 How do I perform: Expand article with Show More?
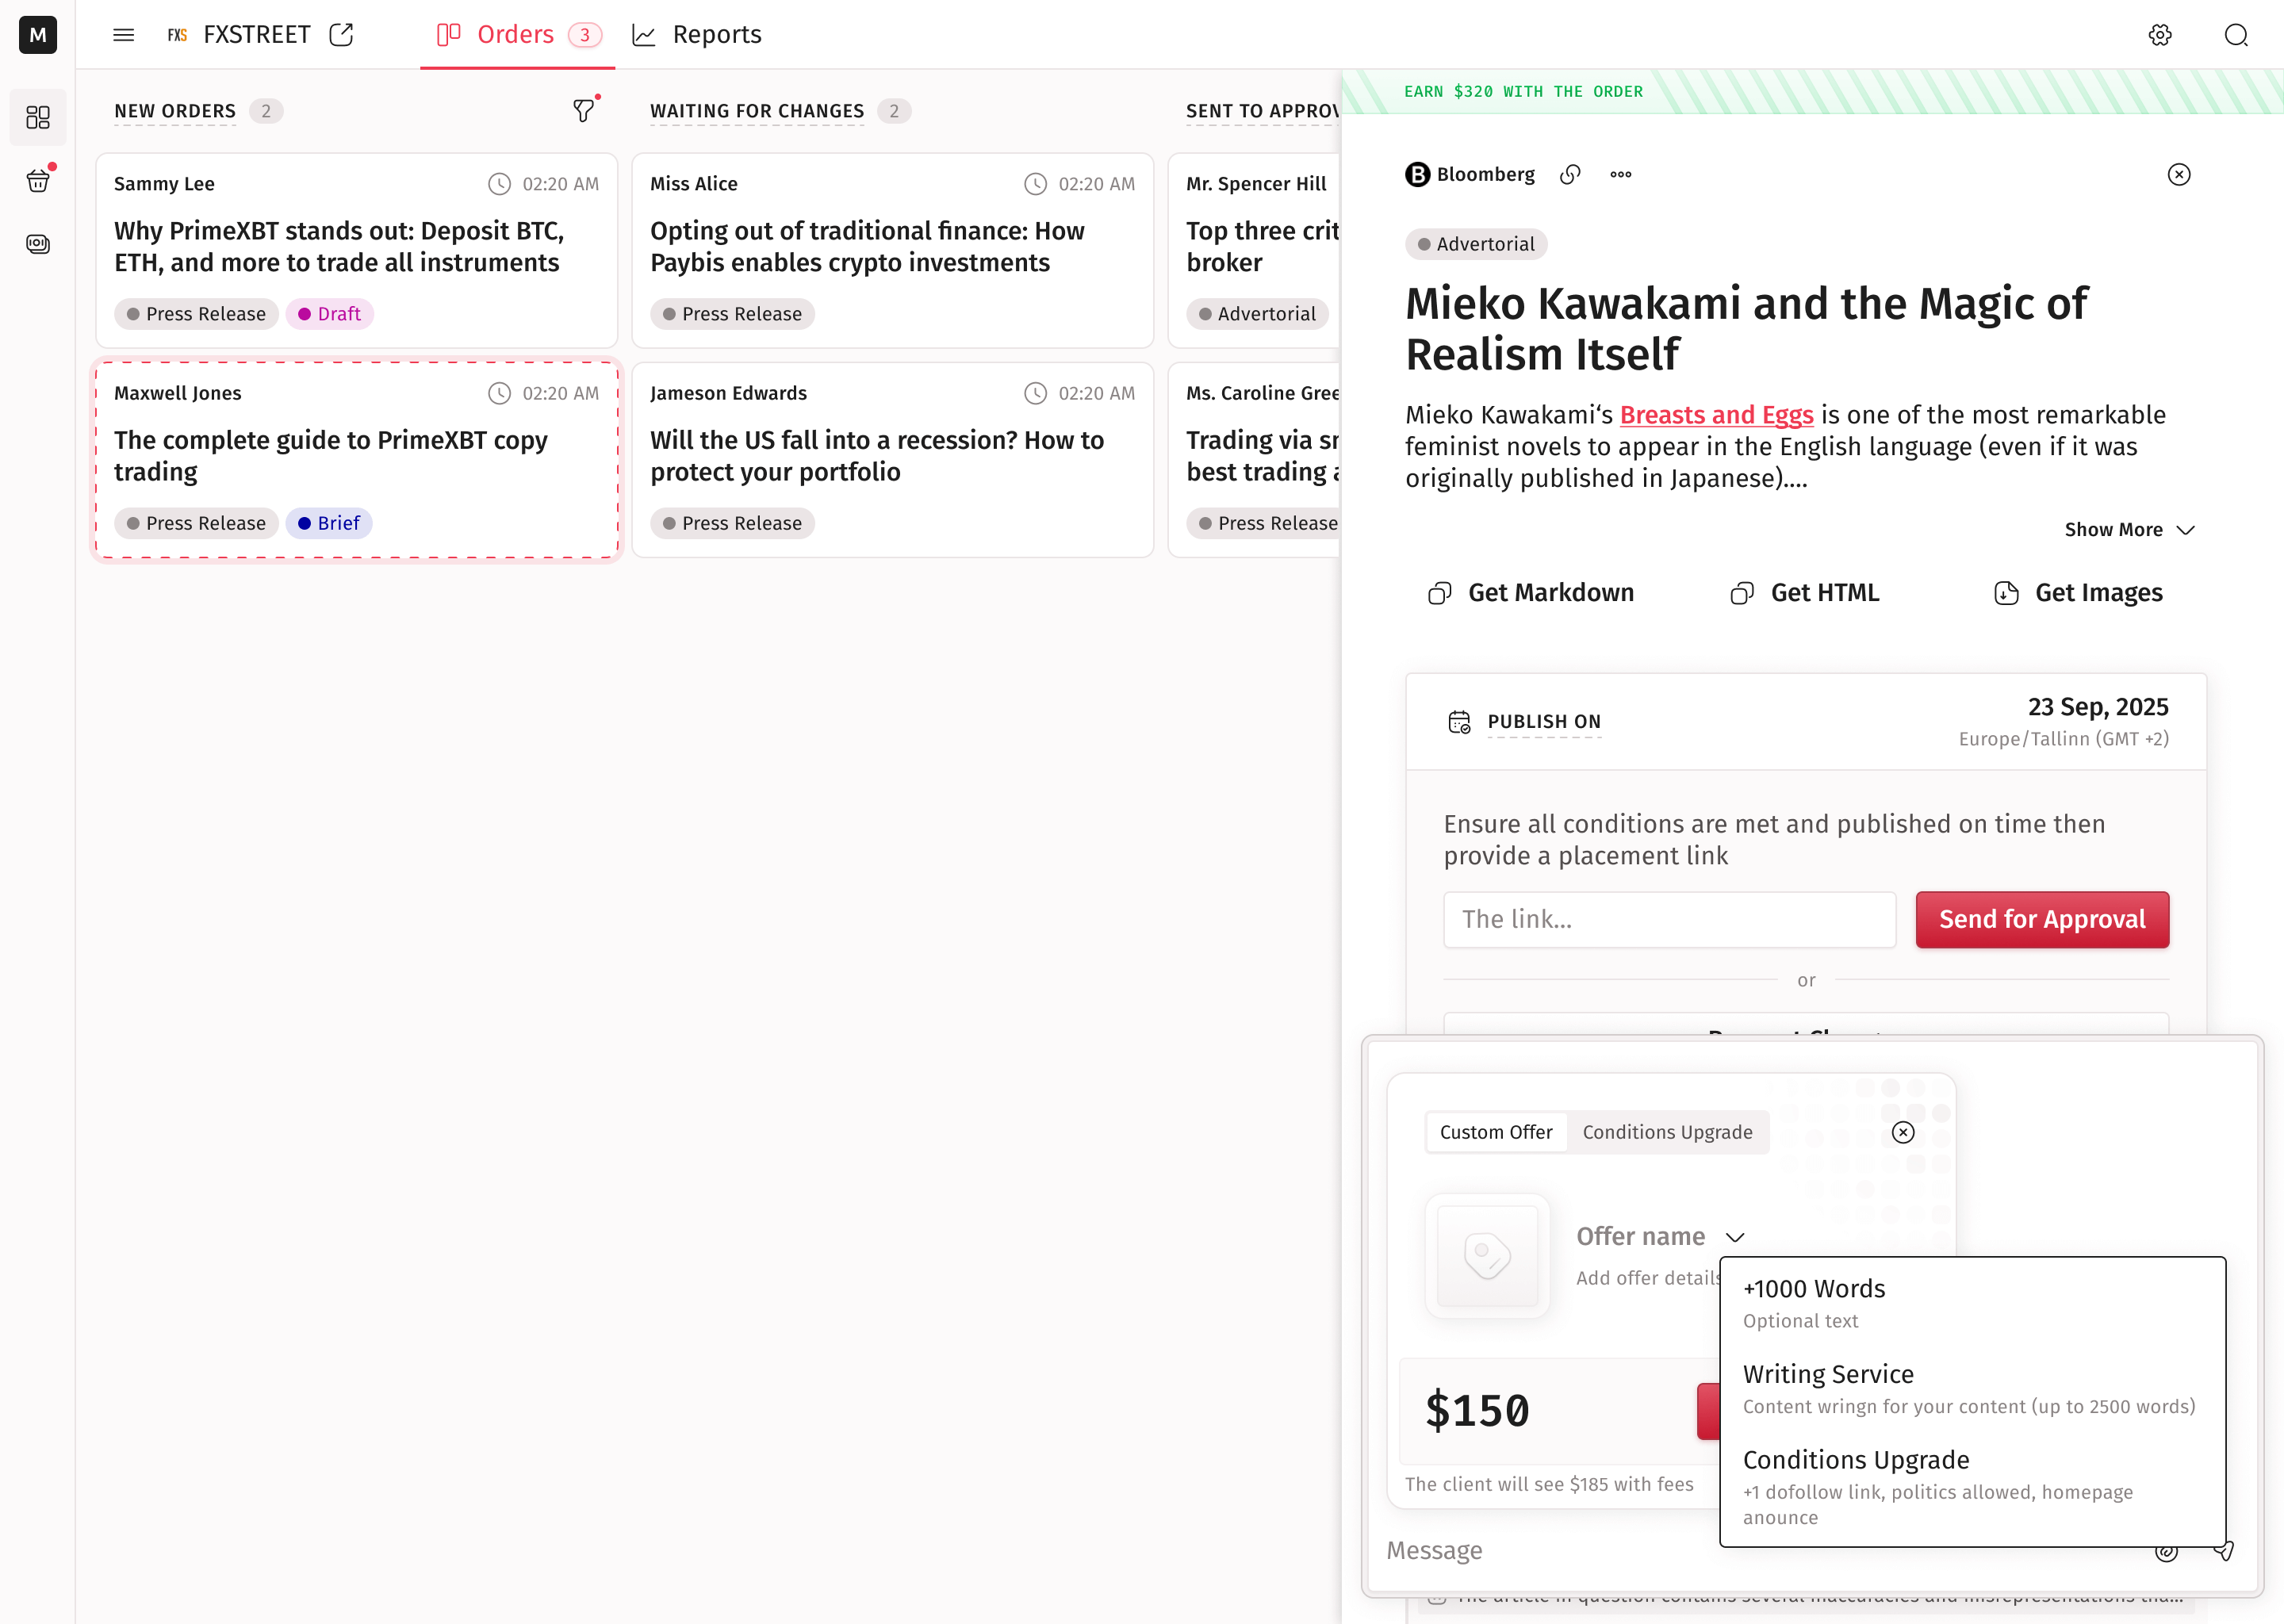[x=2130, y=530]
